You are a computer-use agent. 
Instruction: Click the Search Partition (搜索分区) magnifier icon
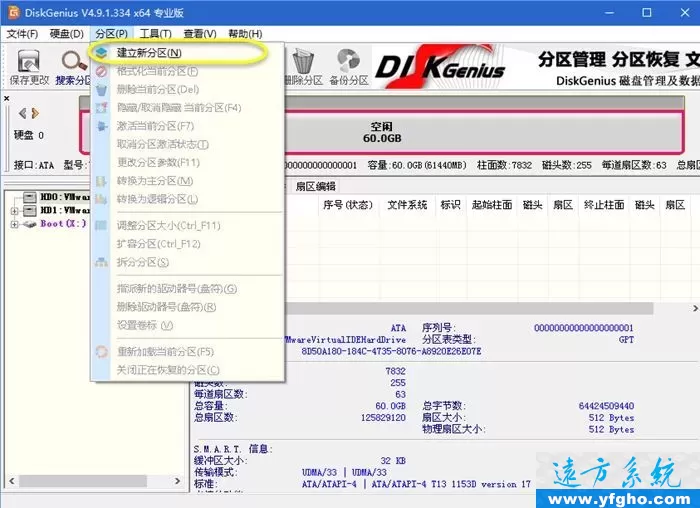click(x=74, y=62)
